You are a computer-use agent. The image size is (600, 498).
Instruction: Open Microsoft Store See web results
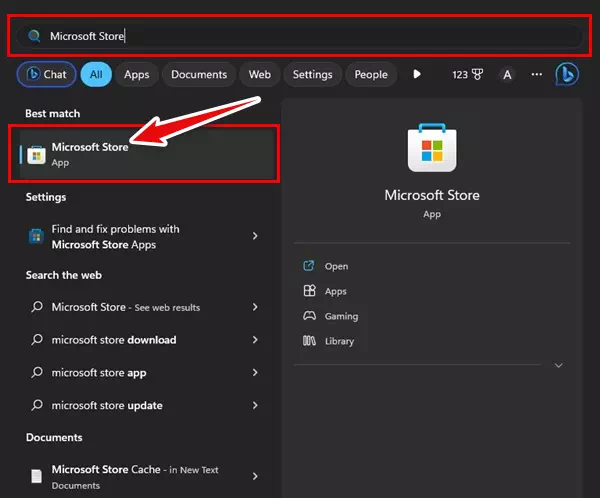coord(145,307)
